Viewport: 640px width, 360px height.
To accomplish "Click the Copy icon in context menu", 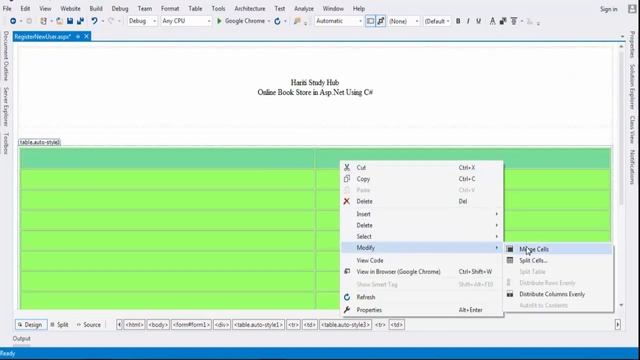I will 347,179.
